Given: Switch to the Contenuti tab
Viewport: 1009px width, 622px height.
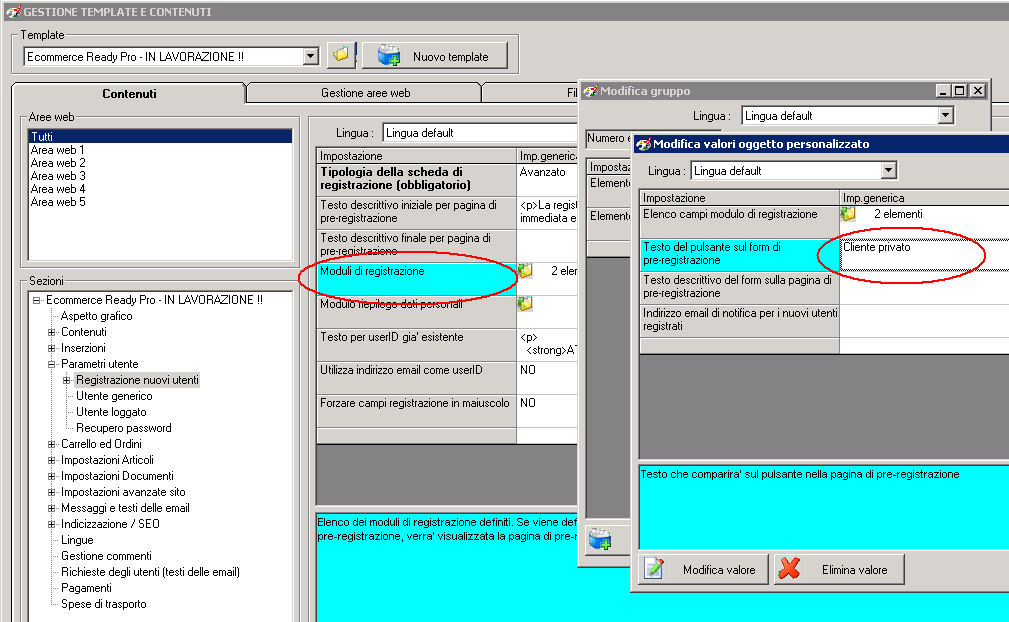Looking at the screenshot, I should 129,93.
